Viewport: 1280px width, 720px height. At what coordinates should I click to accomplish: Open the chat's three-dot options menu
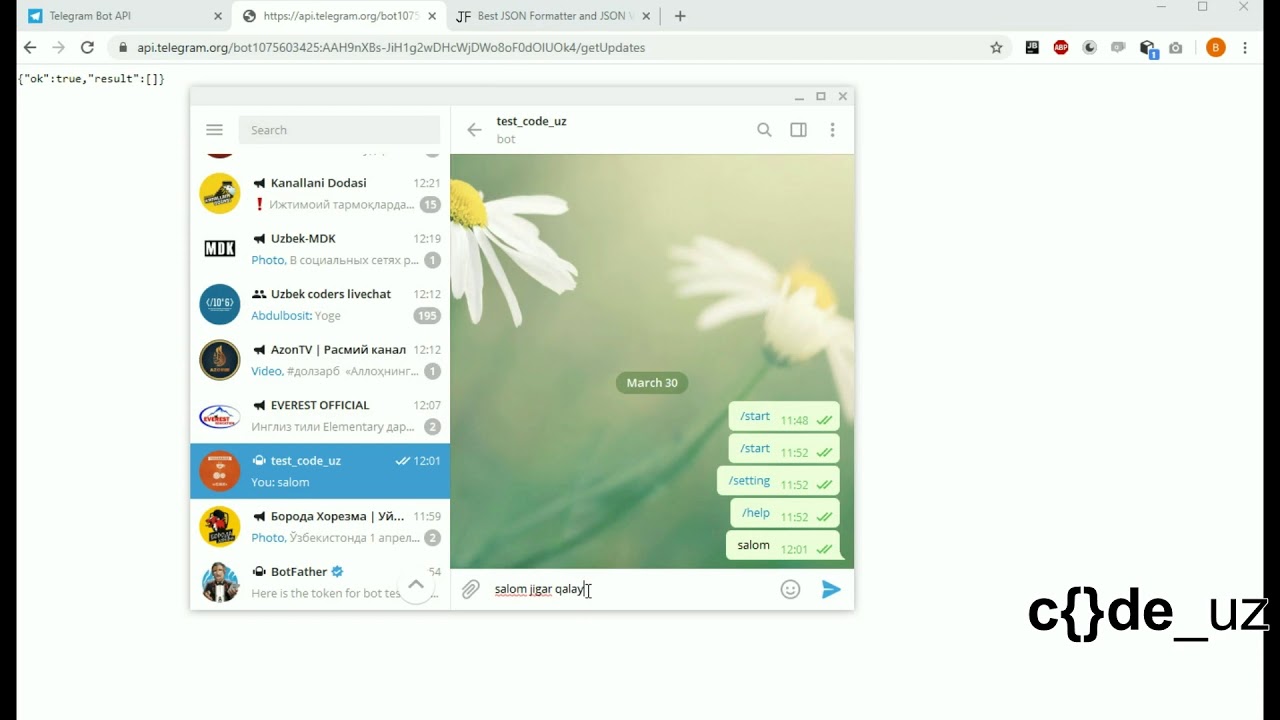[832, 130]
